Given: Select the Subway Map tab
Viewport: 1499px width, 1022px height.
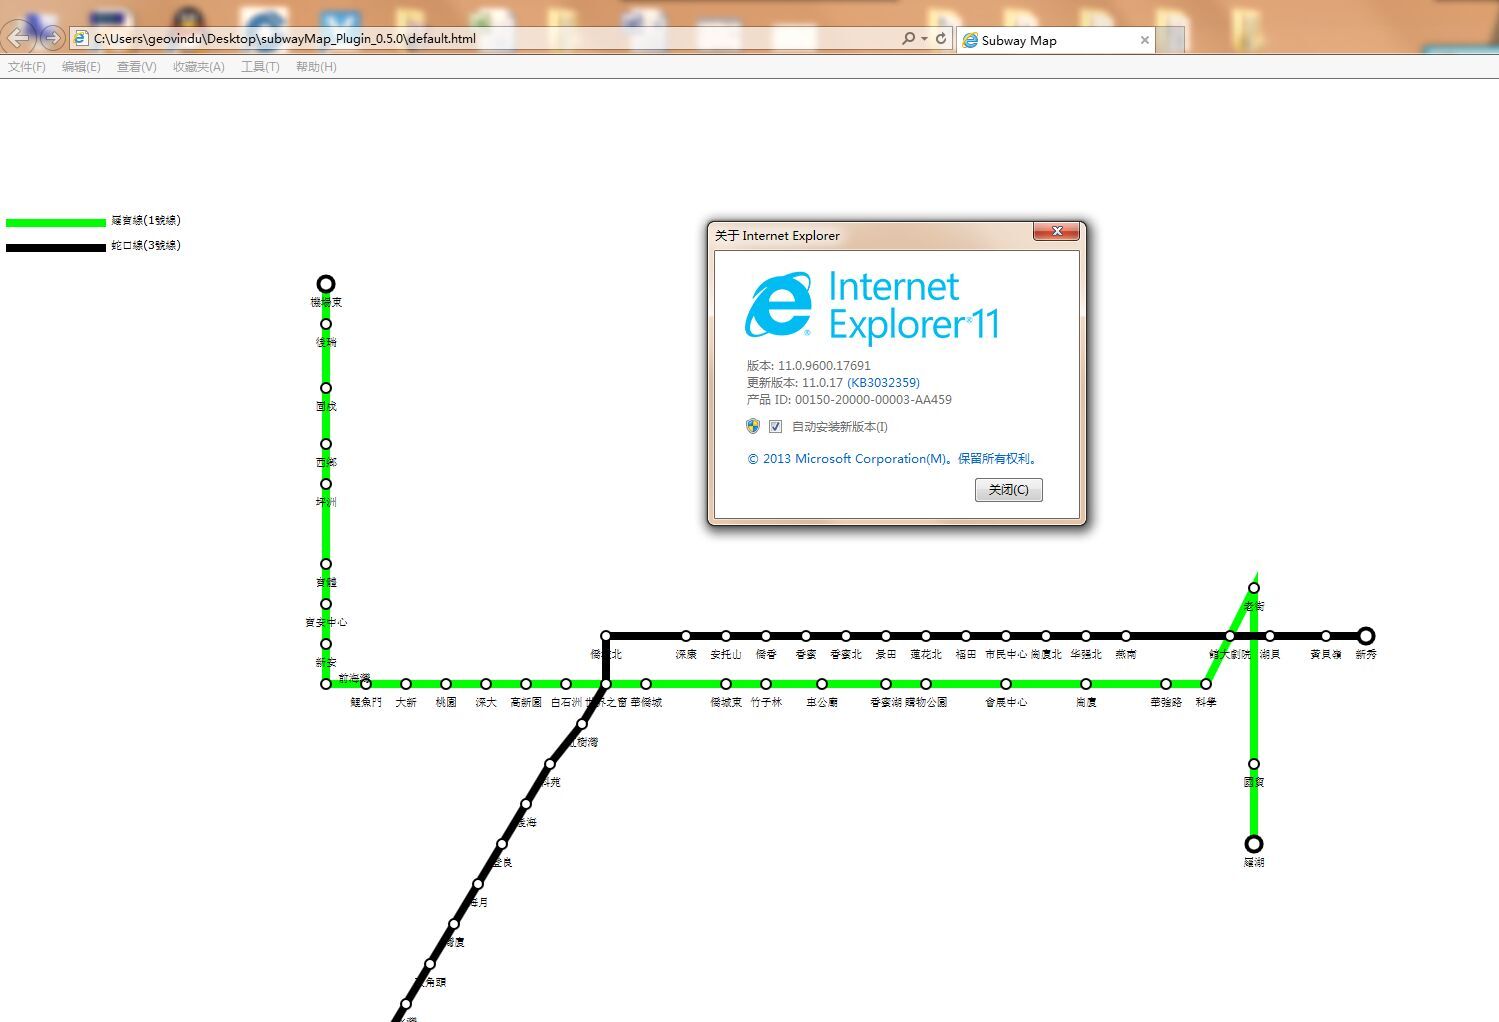Looking at the screenshot, I should [1055, 40].
